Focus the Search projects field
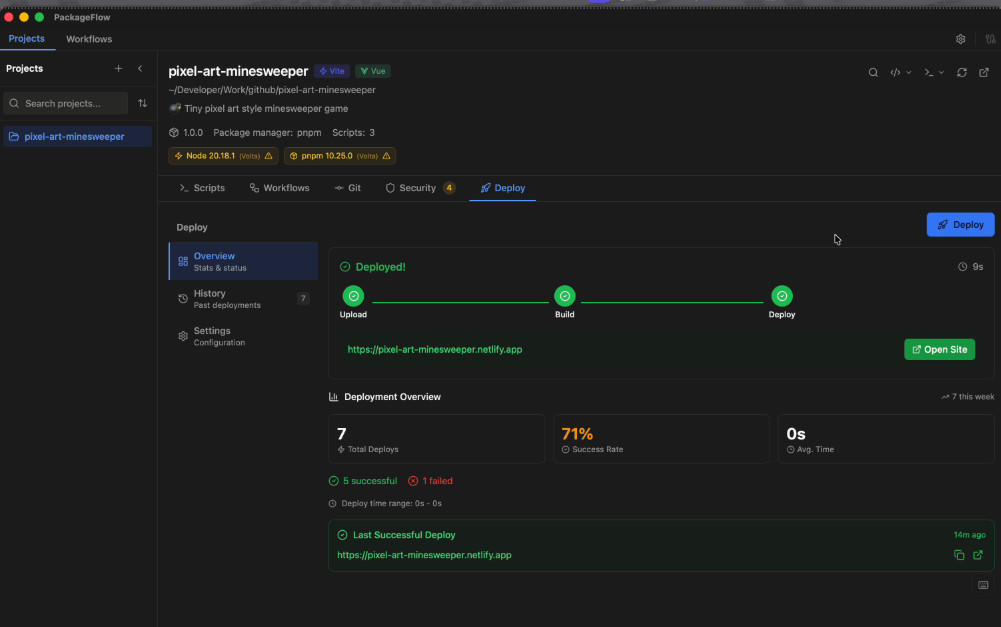 click(66, 103)
